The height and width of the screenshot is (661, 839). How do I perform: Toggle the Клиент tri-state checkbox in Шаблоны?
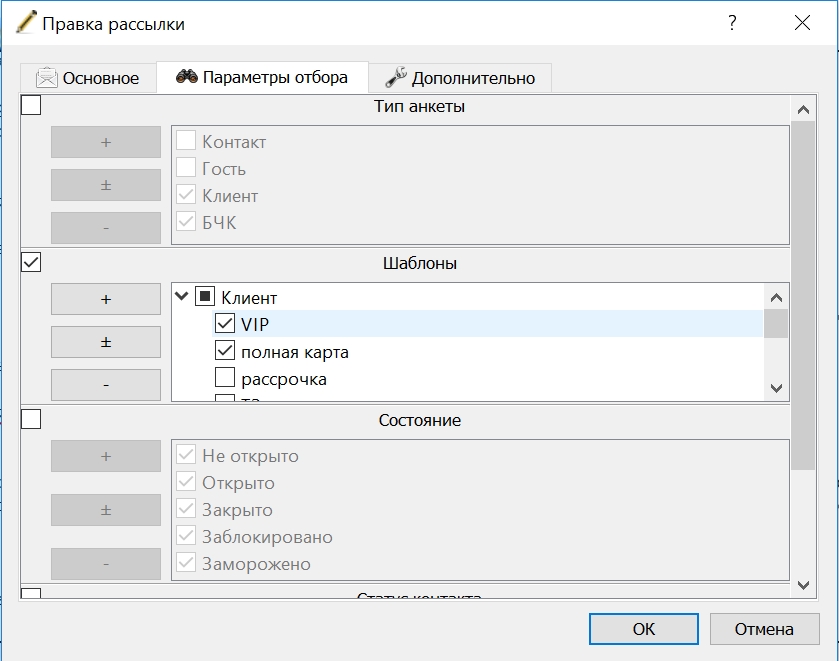(205, 296)
